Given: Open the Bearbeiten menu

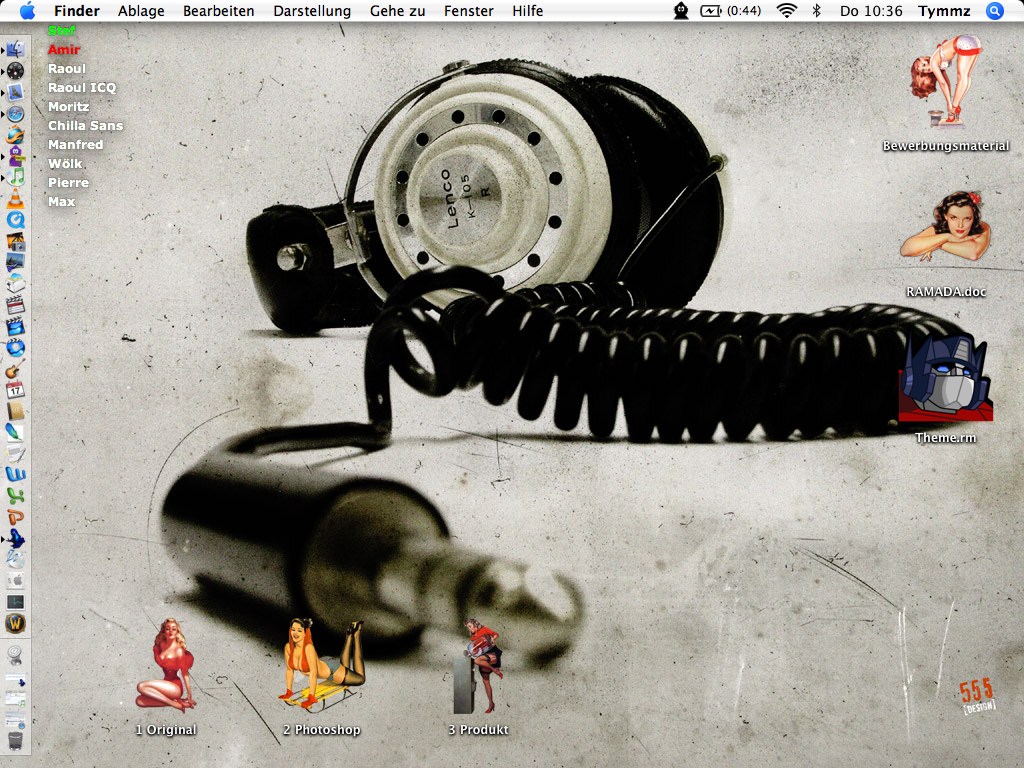Looking at the screenshot, I should coord(219,10).
